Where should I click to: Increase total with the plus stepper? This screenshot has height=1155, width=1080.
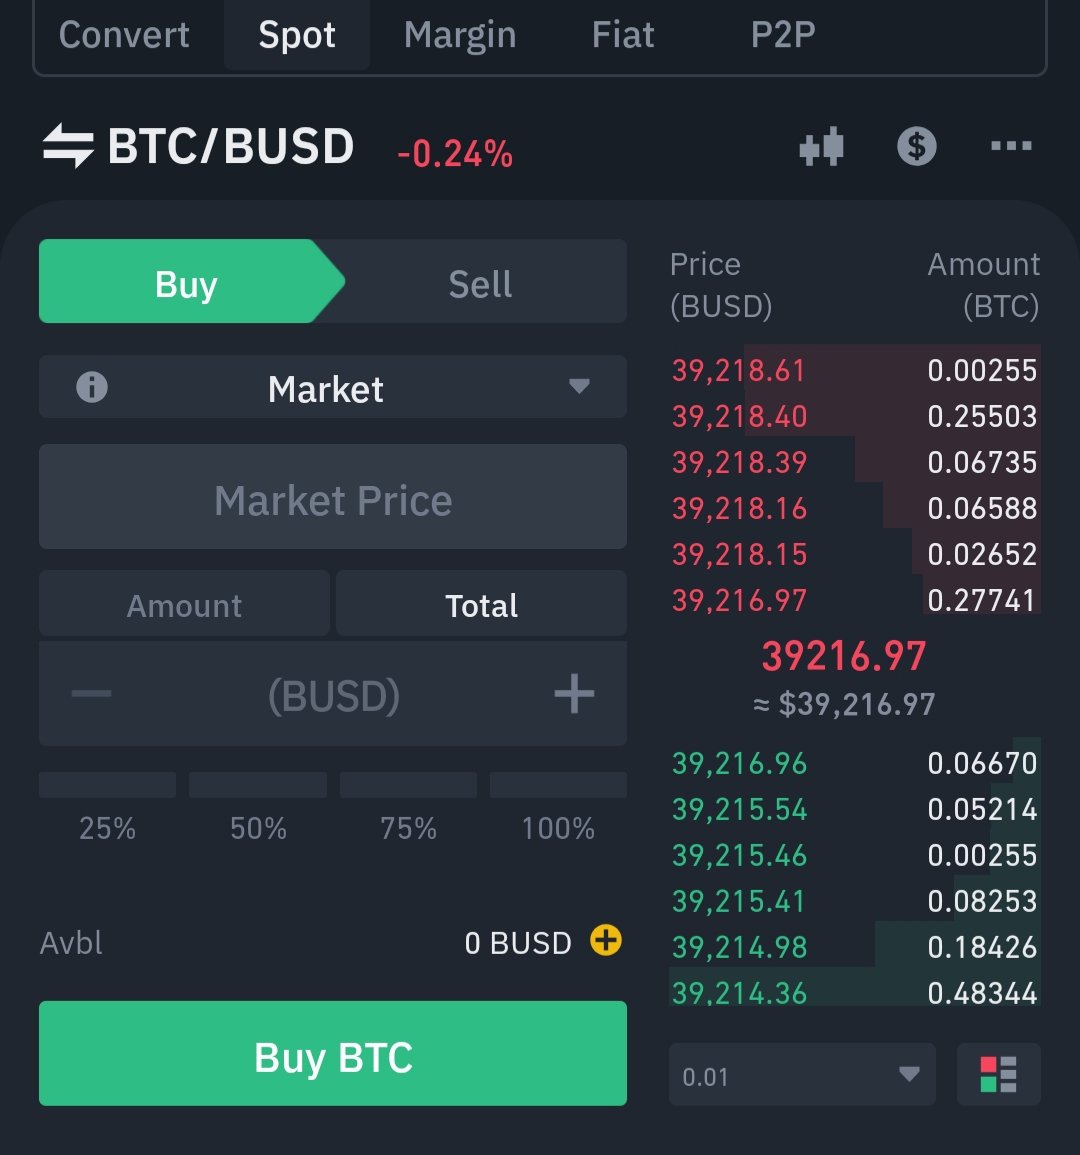pos(574,694)
